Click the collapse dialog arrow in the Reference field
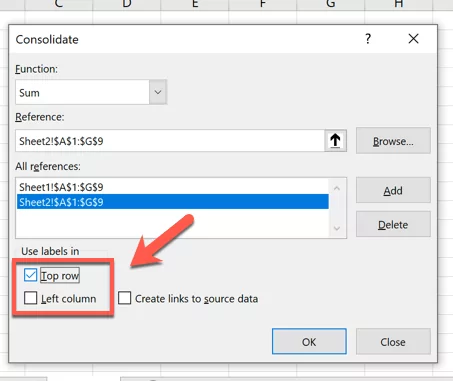The width and height of the screenshot is (453, 381). coord(335,141)
